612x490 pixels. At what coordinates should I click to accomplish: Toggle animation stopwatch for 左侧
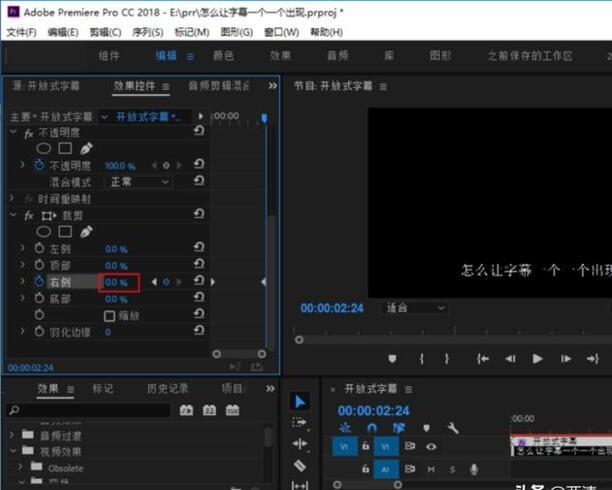[x=39, y=248]
